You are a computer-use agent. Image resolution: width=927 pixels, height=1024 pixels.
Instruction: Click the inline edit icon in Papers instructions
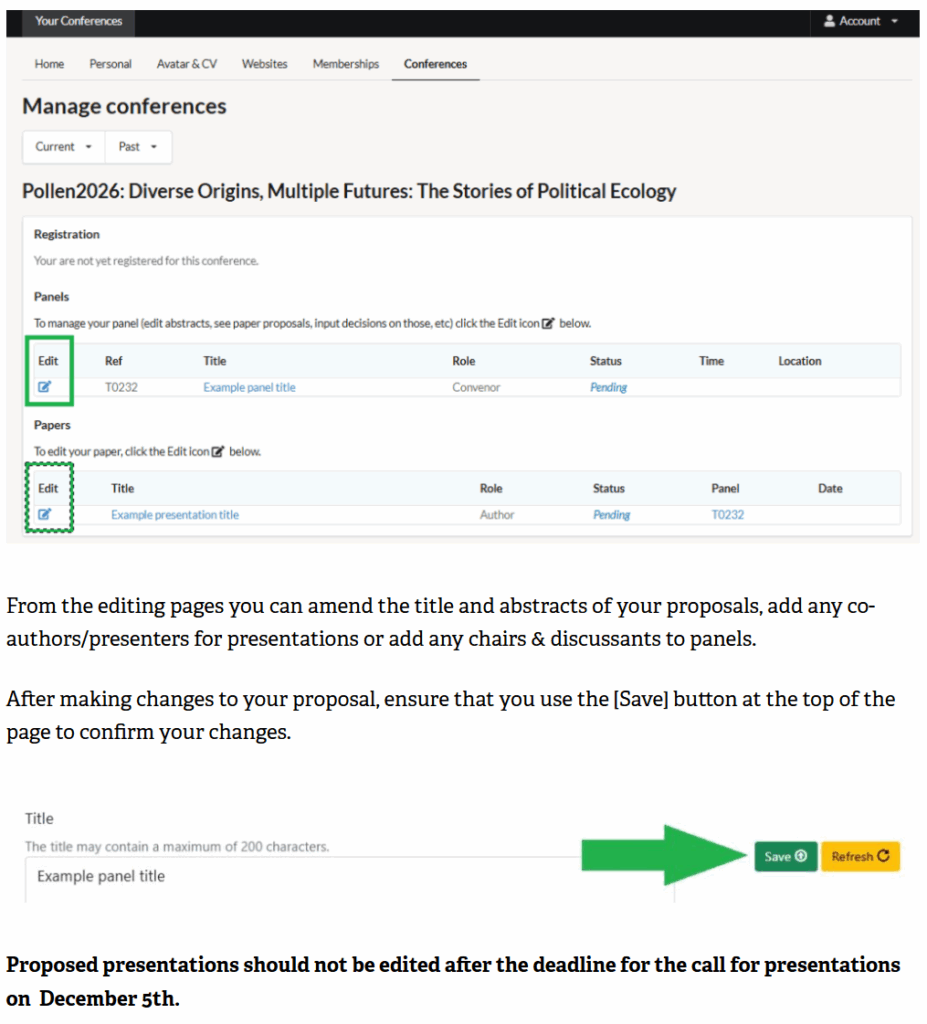point(217,452)
